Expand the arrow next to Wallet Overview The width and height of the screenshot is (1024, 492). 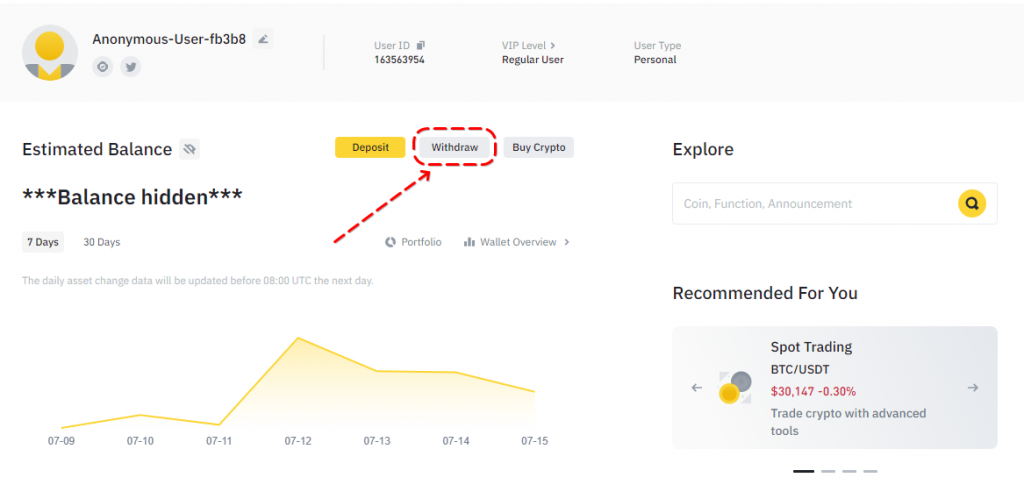(x=567, y=242)
